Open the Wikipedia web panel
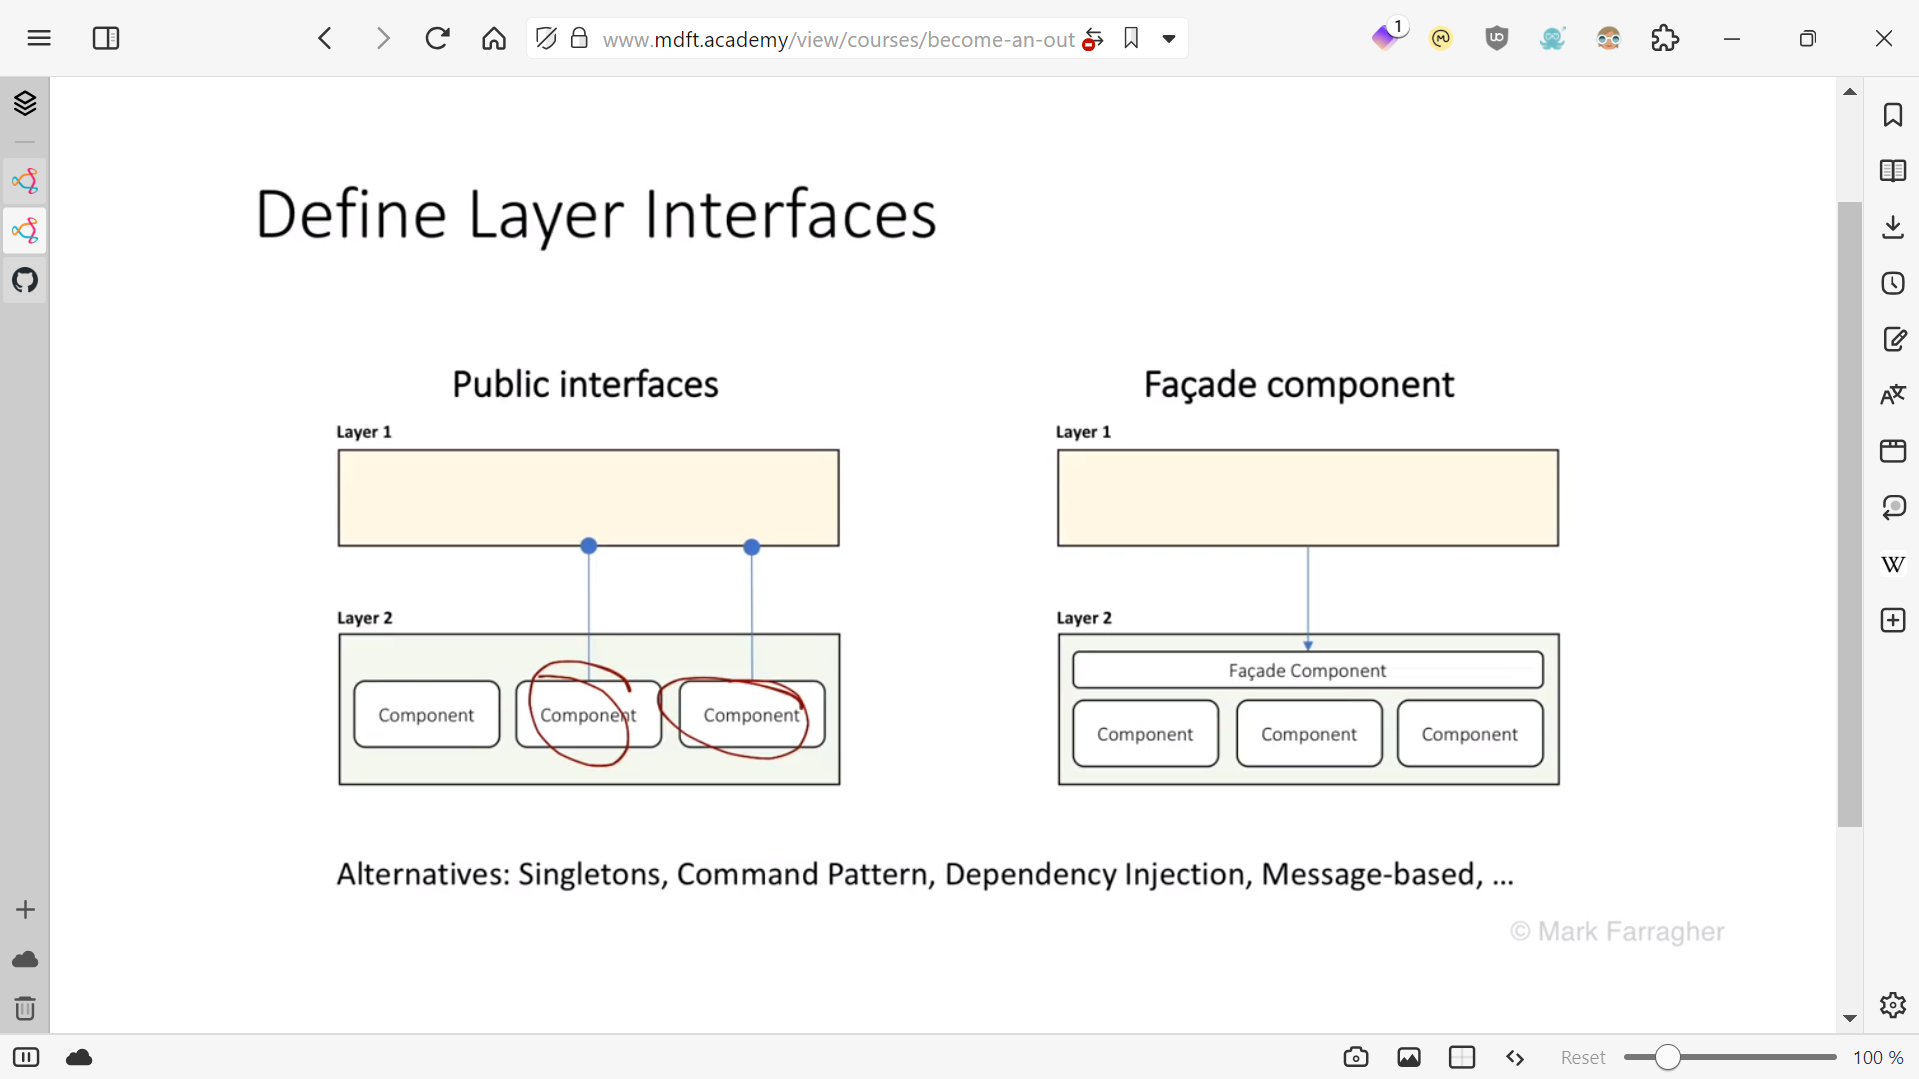1919x1079 pixels. (x=1892, y=564)
